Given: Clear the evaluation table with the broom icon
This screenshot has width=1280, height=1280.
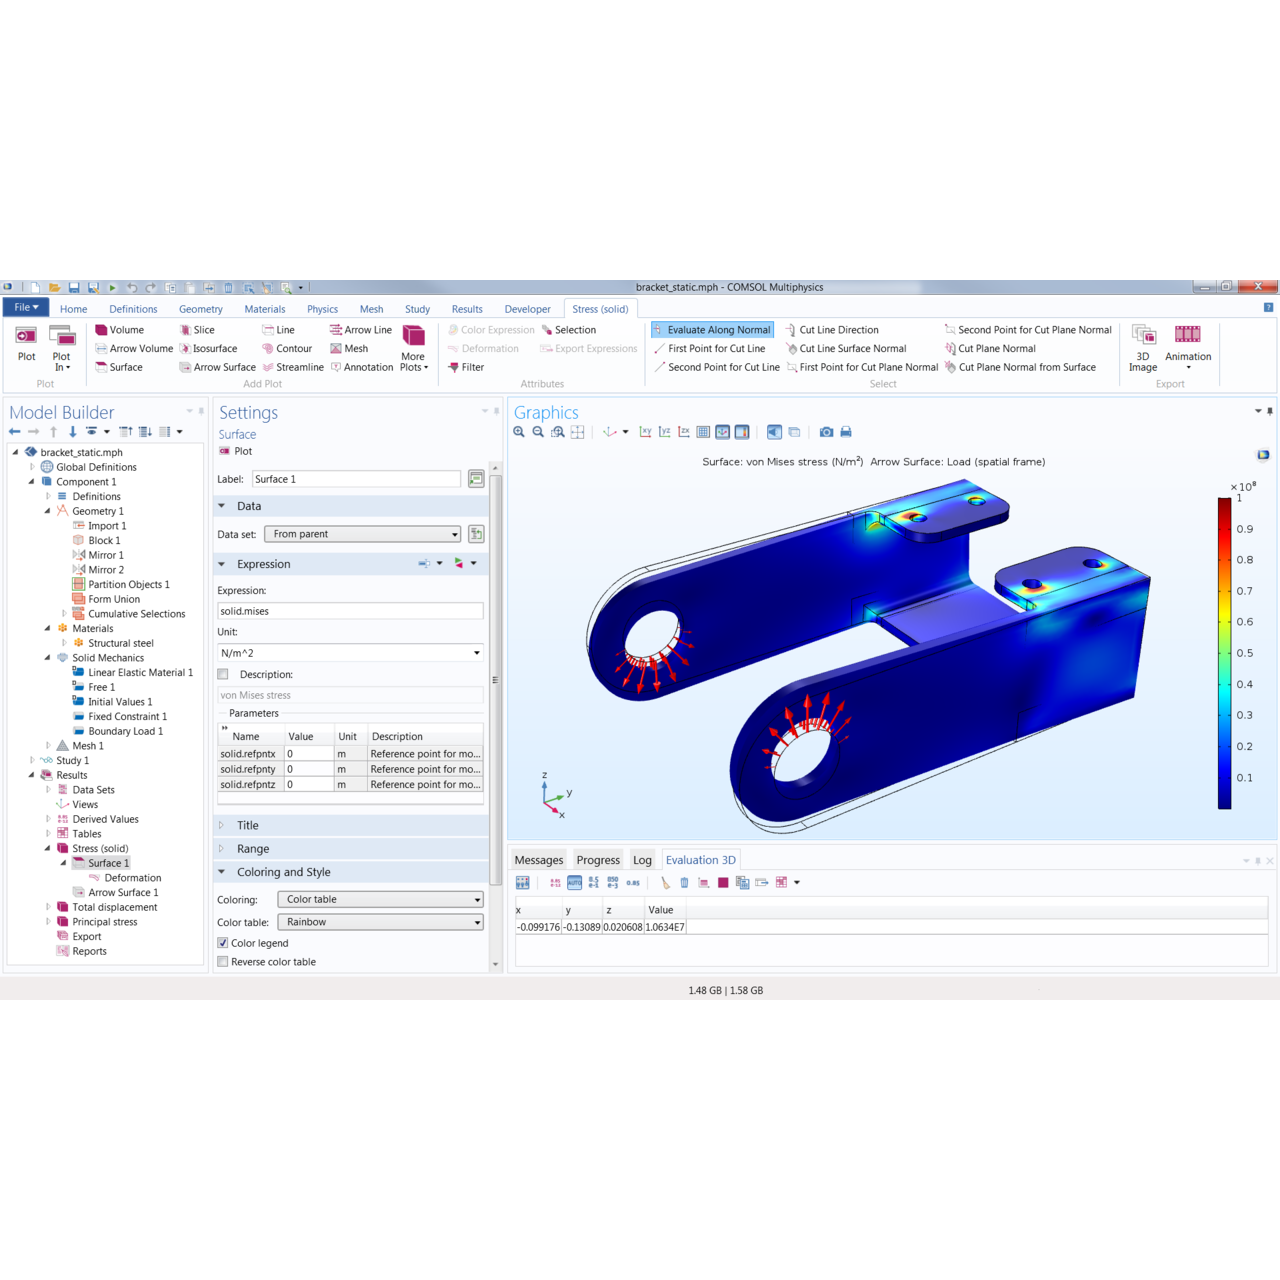Looking at the screenshot, I should click(x=667, y=883).
